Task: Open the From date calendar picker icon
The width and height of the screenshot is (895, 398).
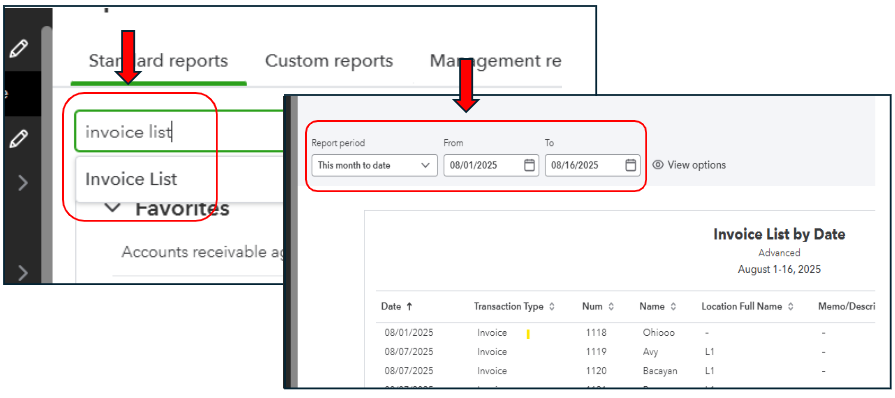Action: click(529, 165)
